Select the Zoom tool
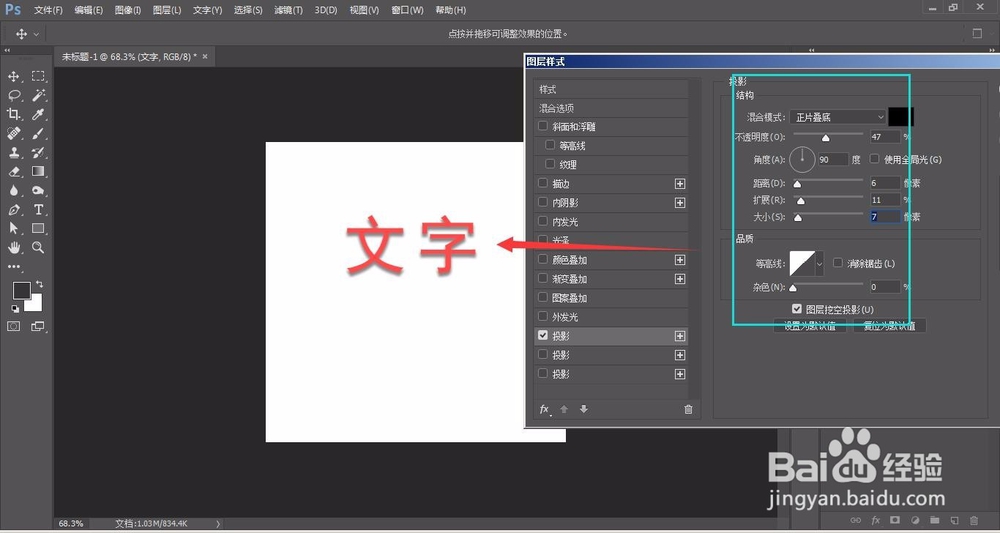Viewport: 1000px width, 533px height. click(38, 247)
